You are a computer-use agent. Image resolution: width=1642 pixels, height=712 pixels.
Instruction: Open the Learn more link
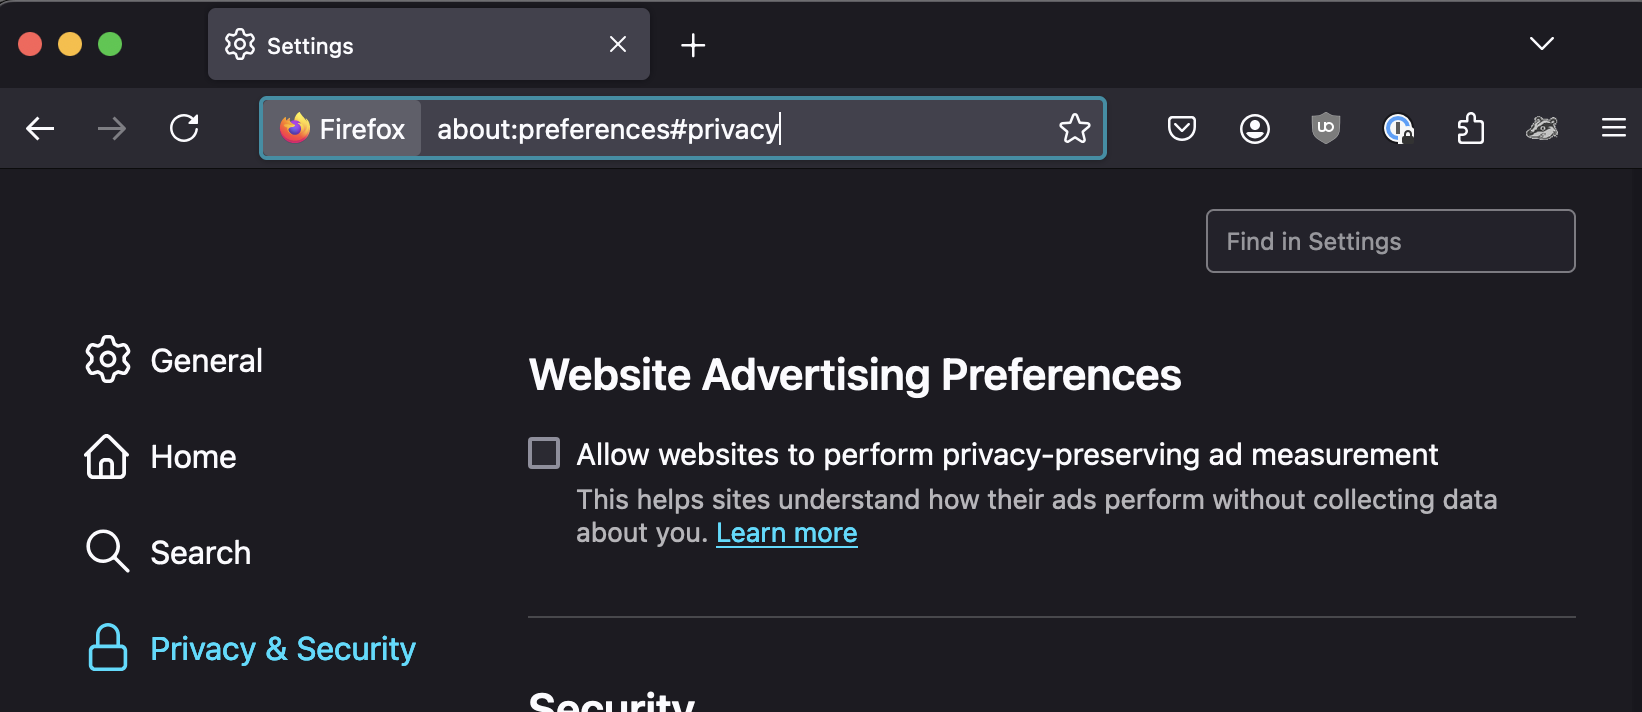click(787, 533)
